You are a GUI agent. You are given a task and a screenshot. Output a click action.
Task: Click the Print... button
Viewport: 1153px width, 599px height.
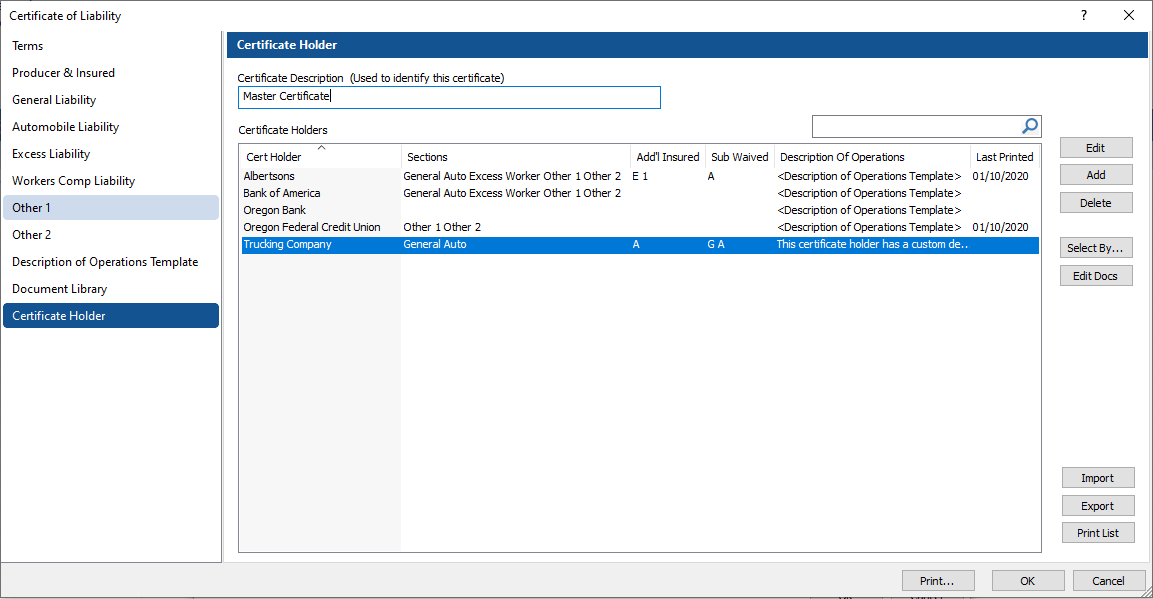click(x=938, y=581)
